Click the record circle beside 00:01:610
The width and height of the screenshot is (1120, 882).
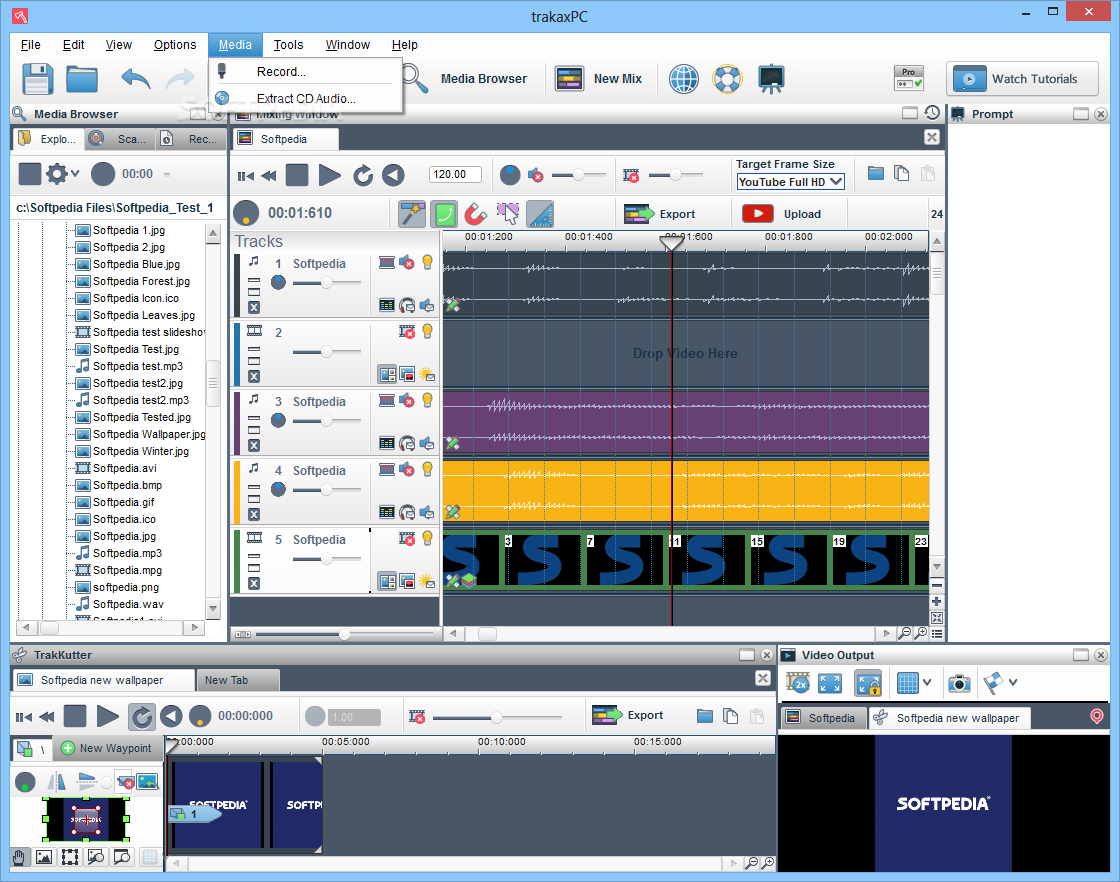(x=246, y=213)
